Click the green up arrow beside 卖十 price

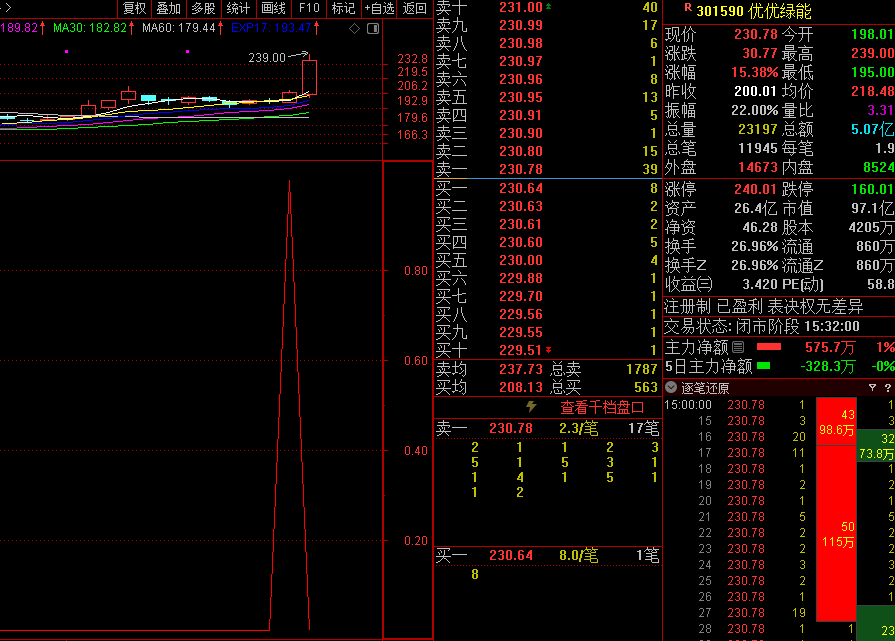548,7
